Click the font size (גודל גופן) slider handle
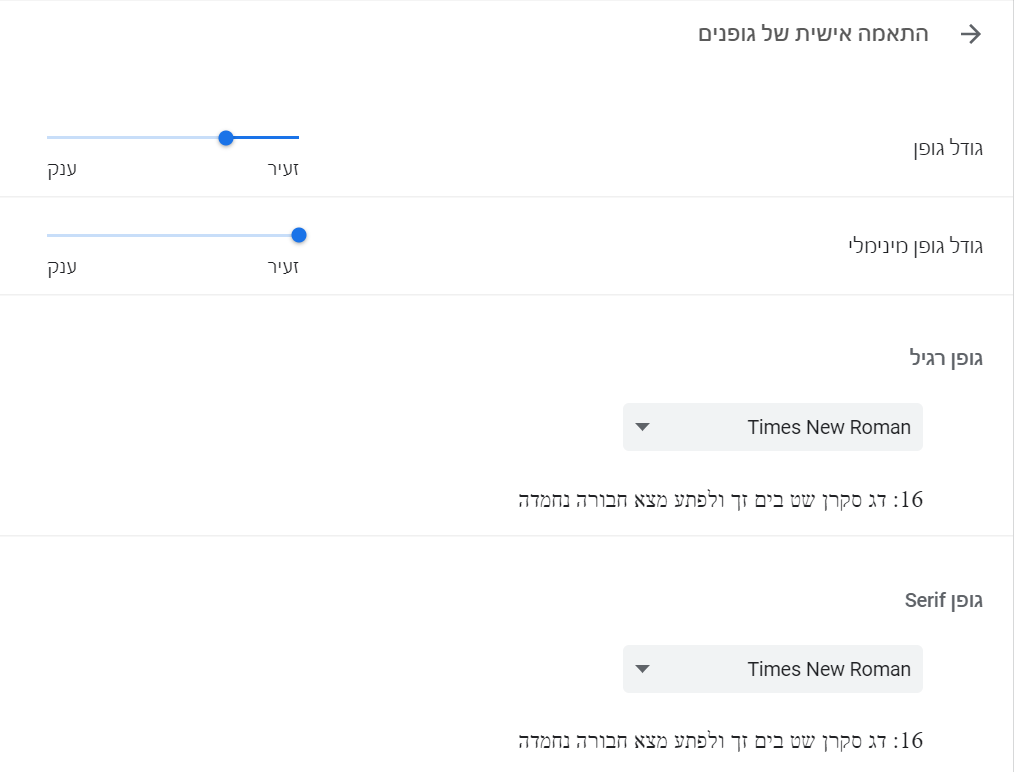This screenshot has width=1014, height=772. 226,137
